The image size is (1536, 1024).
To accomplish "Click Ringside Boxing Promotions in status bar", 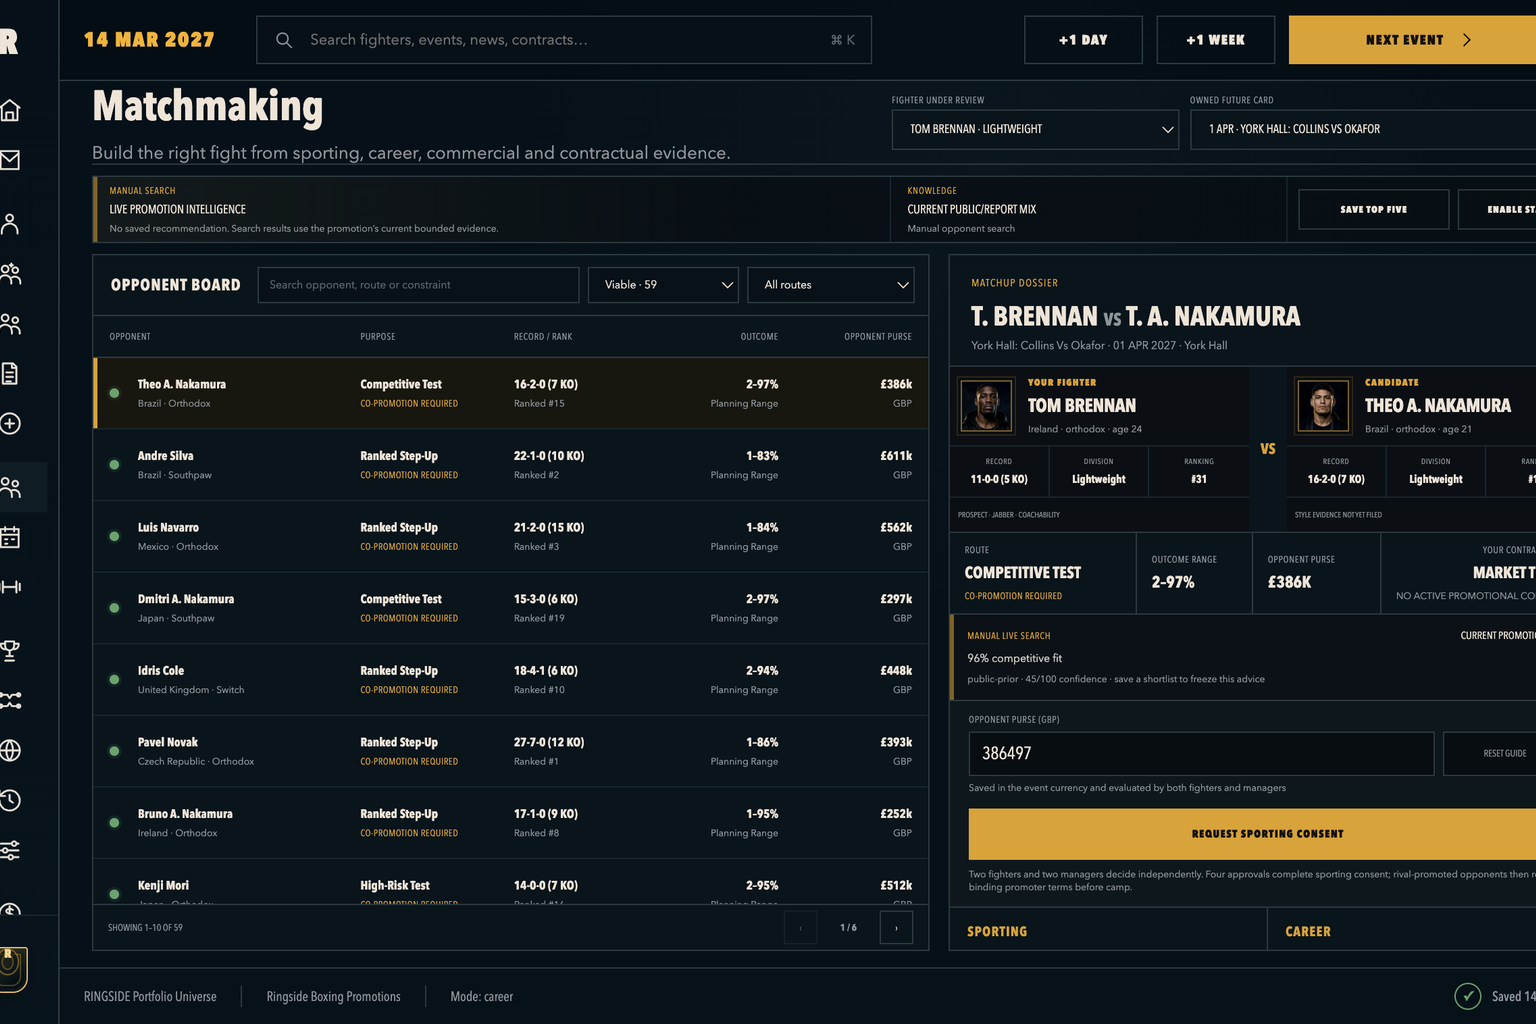I will [x=333, y=997].
